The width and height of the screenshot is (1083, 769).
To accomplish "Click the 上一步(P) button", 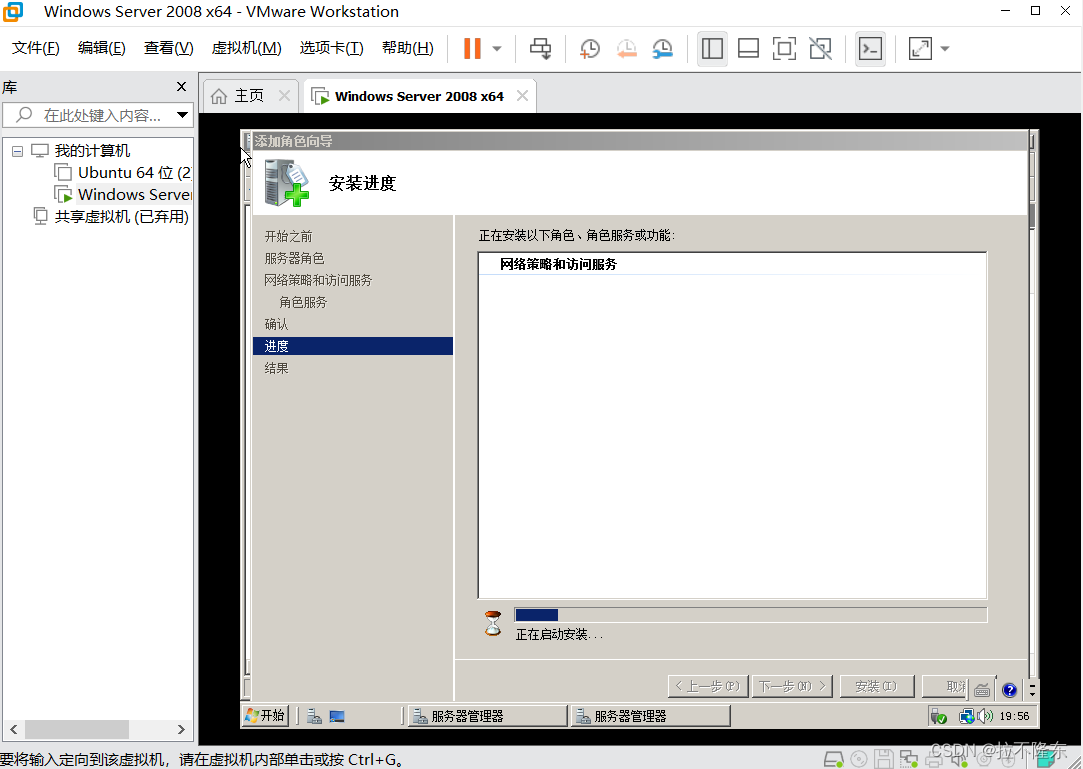I will pyautogui.click(x=708, y=686).
